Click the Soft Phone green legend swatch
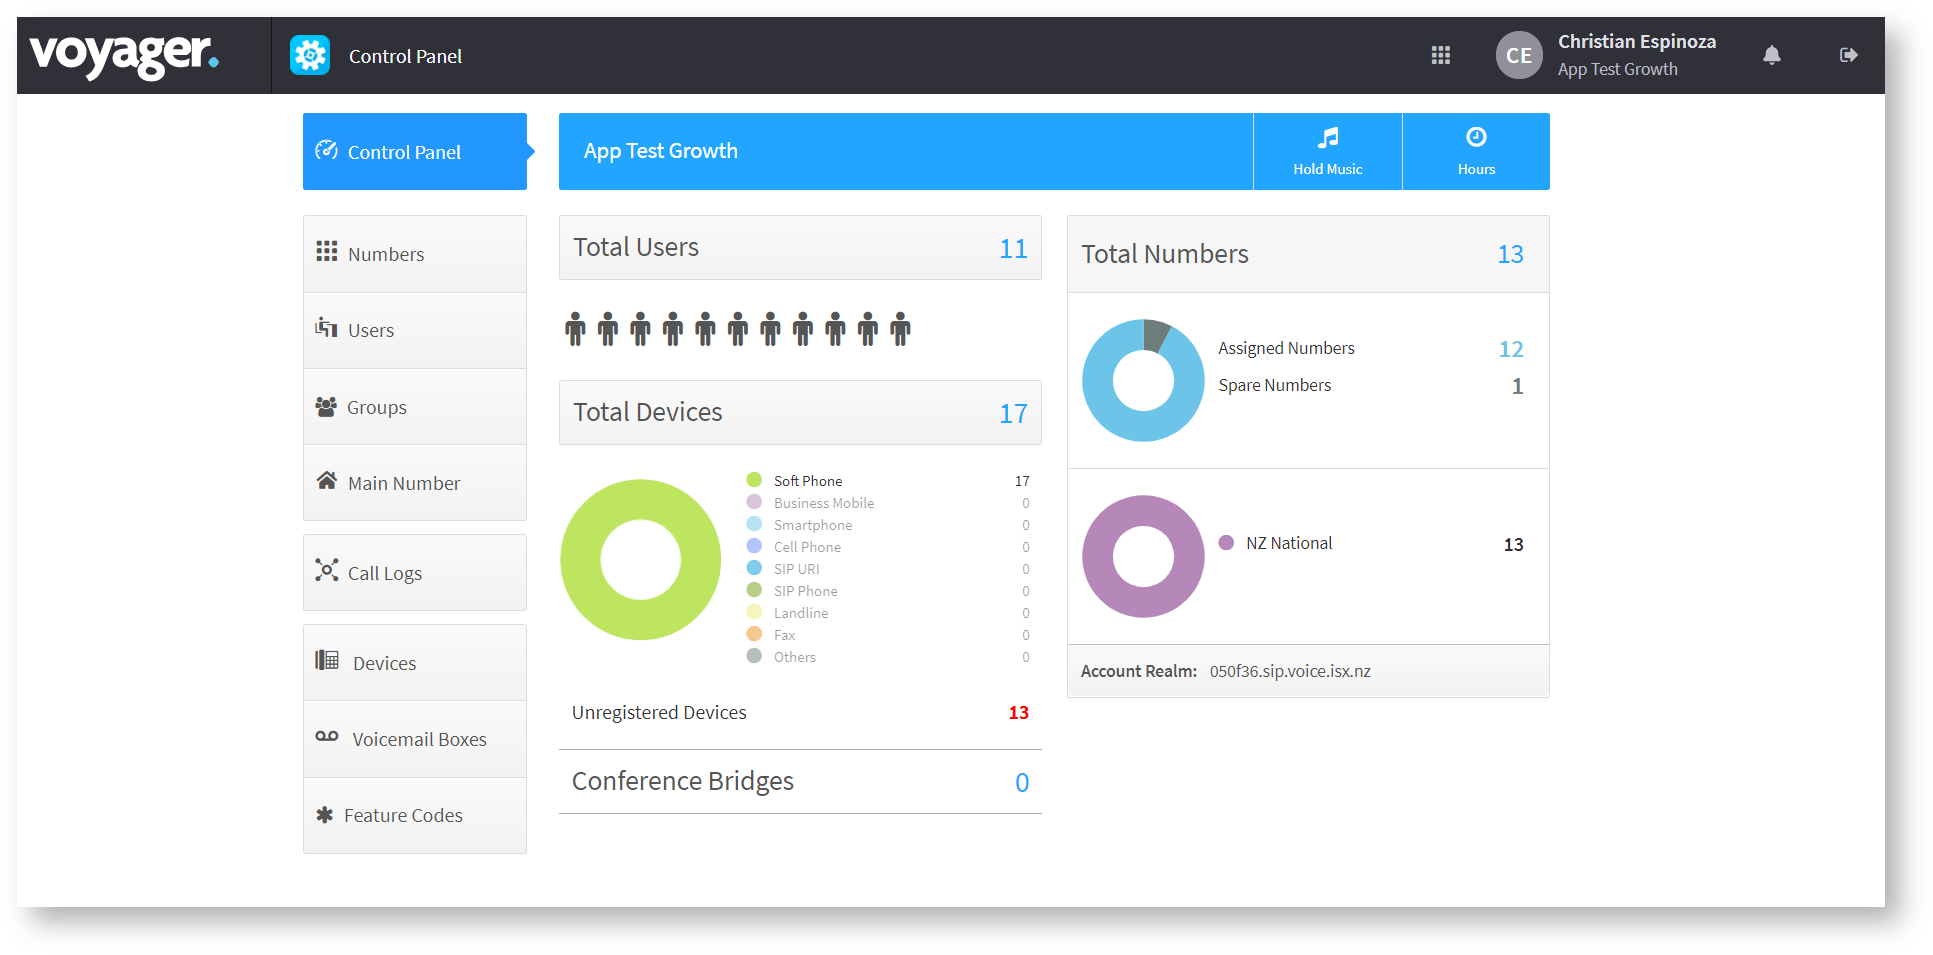 click(754, 480)
